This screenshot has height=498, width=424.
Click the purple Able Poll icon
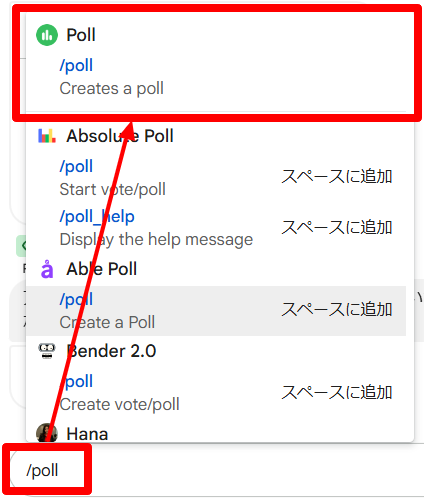click(x=47, y=269)
